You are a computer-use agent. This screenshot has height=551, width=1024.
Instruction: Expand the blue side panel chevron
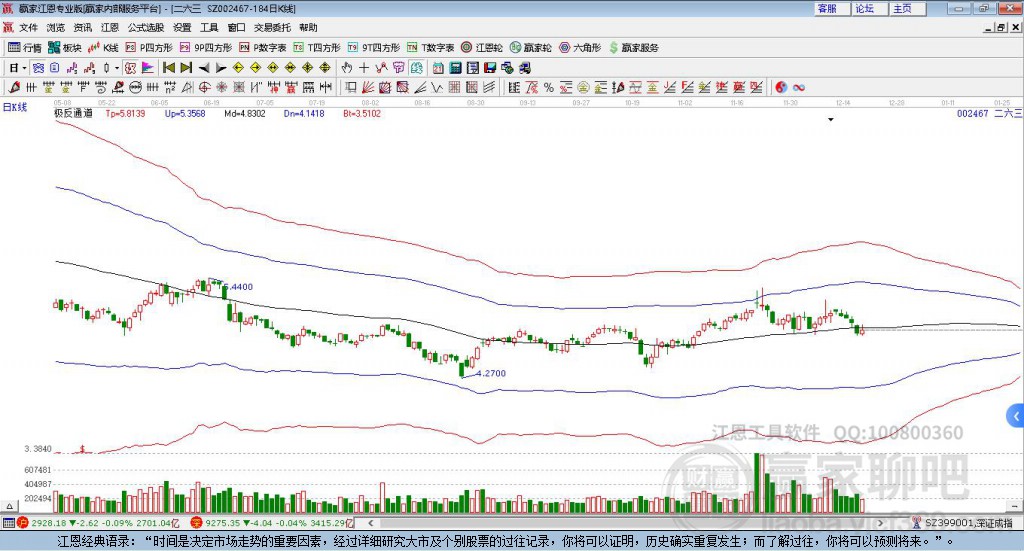(1016, 416)
